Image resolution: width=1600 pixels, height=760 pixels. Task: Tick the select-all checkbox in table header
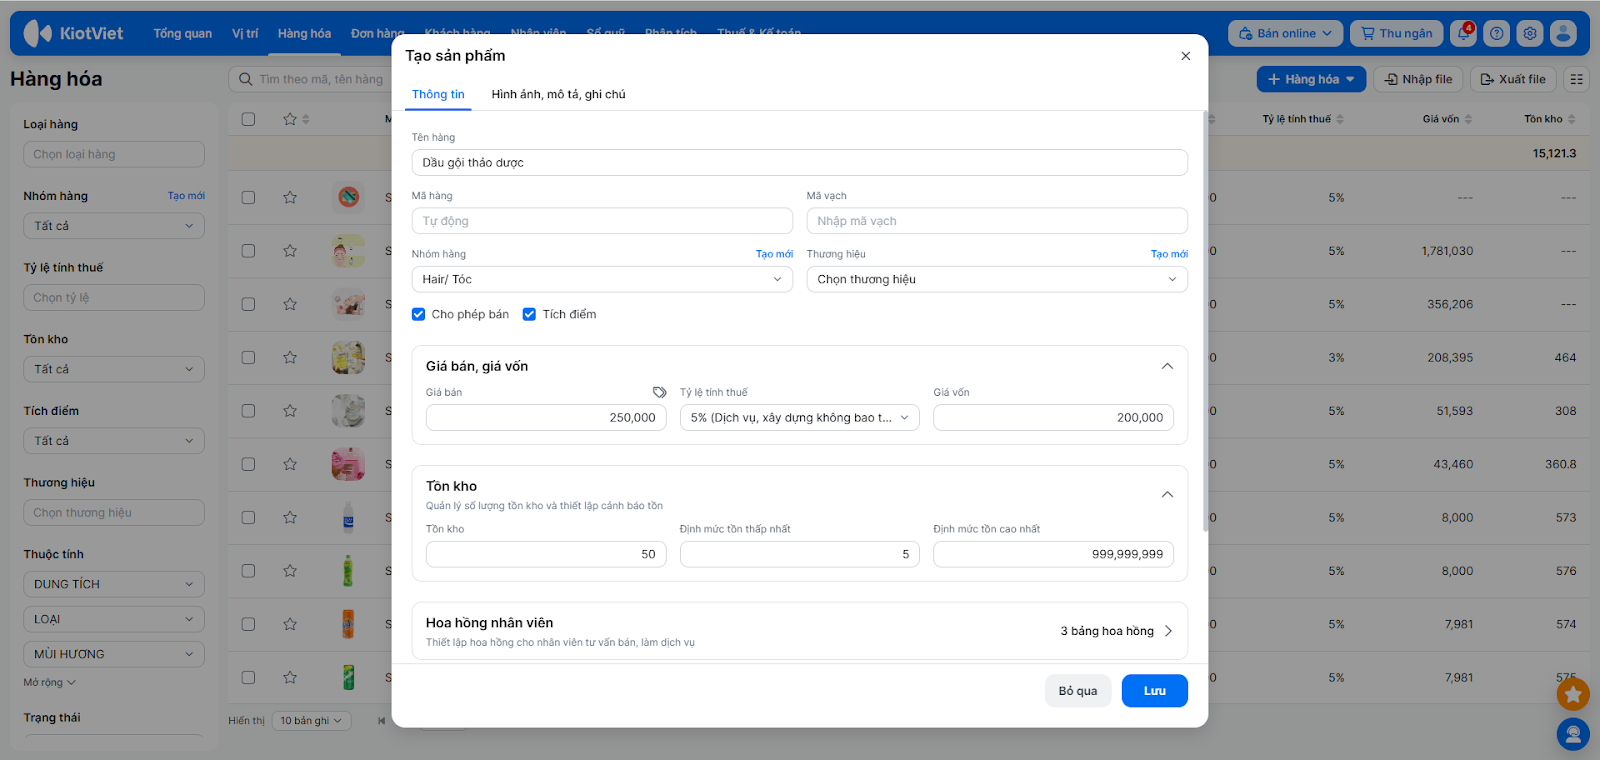[248, 119]
